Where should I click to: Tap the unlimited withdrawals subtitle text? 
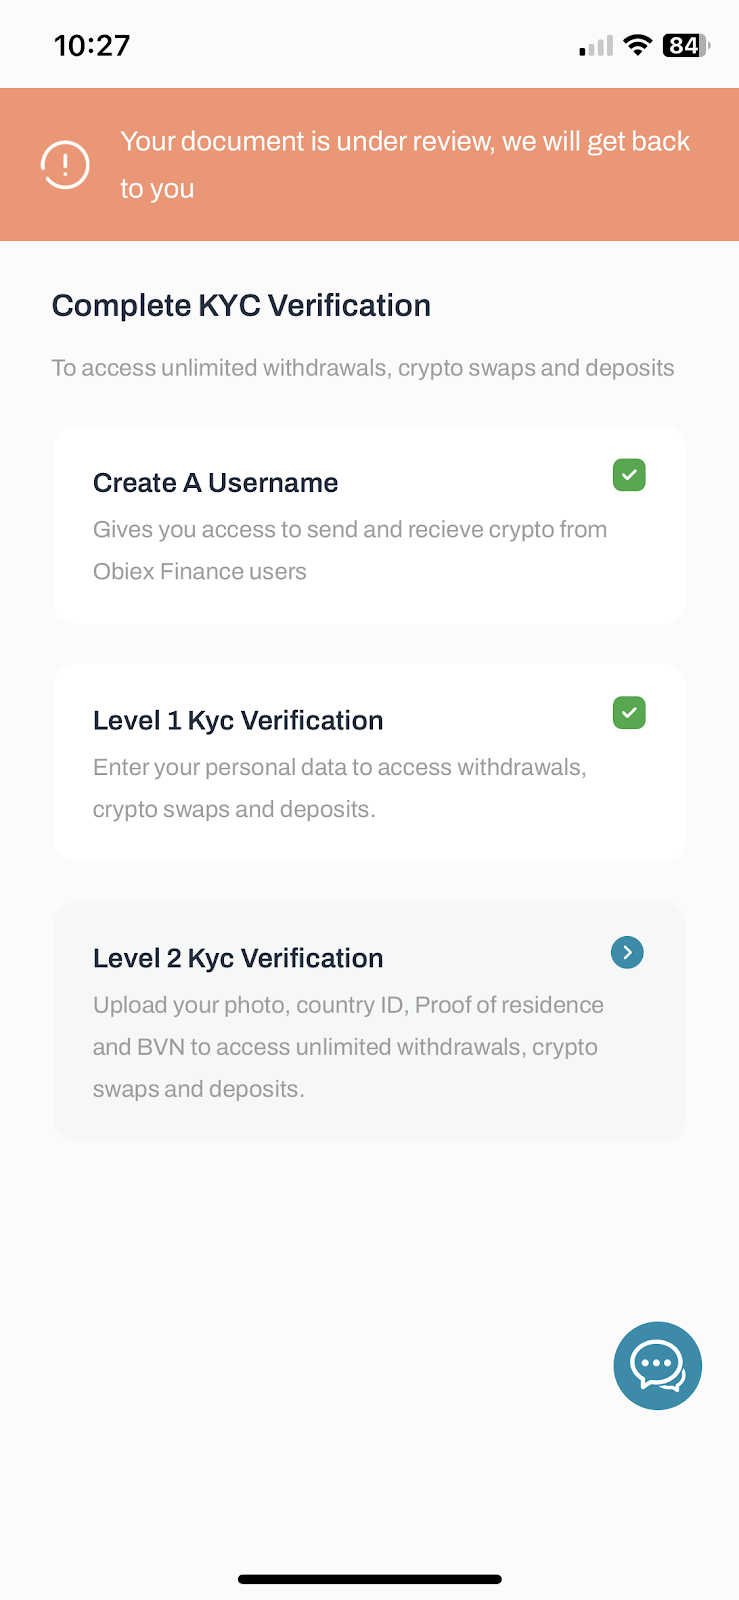click(x=363, y=368)
